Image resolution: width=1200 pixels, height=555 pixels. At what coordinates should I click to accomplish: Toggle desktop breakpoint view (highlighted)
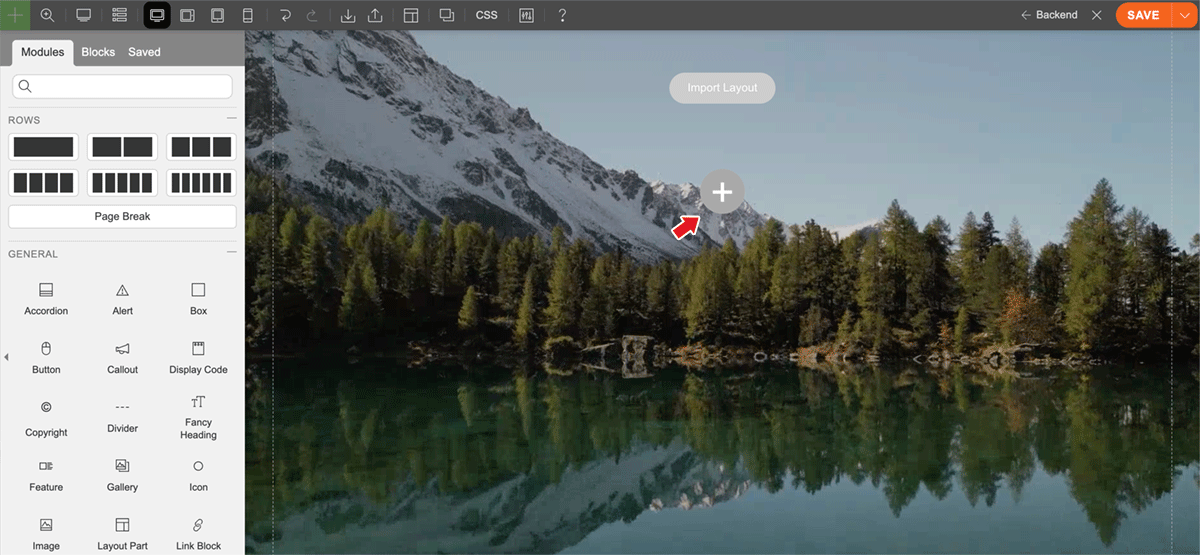point(156,15)
